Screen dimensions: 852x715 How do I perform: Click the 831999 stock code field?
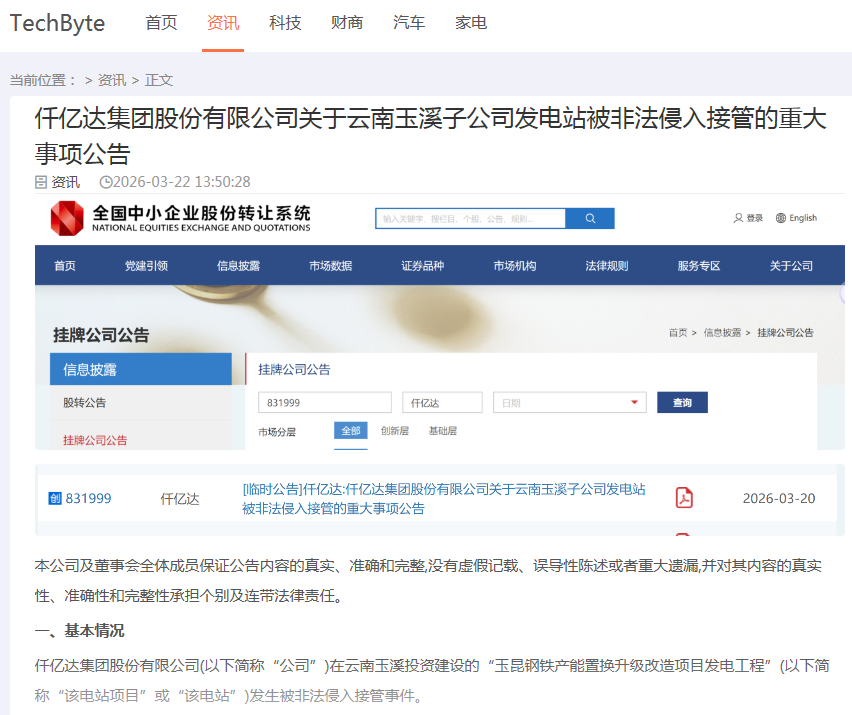(325, 403)
